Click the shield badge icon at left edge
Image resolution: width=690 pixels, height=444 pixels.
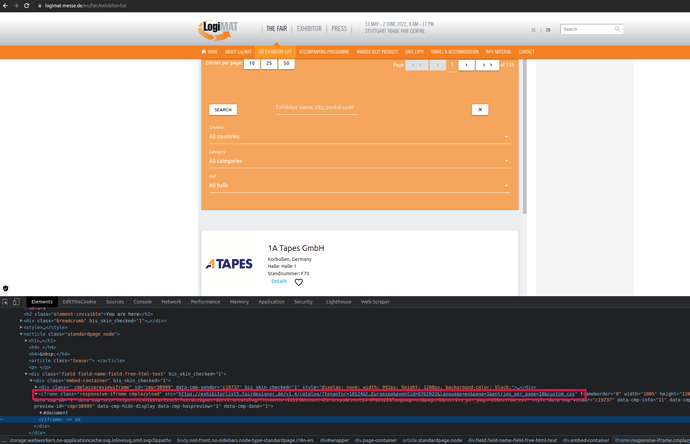[5, 288]
